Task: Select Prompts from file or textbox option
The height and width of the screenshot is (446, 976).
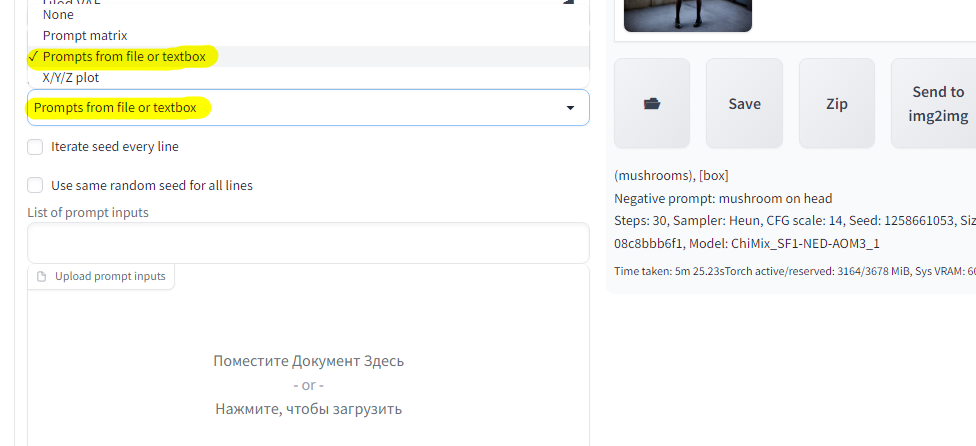Action: 308,57
